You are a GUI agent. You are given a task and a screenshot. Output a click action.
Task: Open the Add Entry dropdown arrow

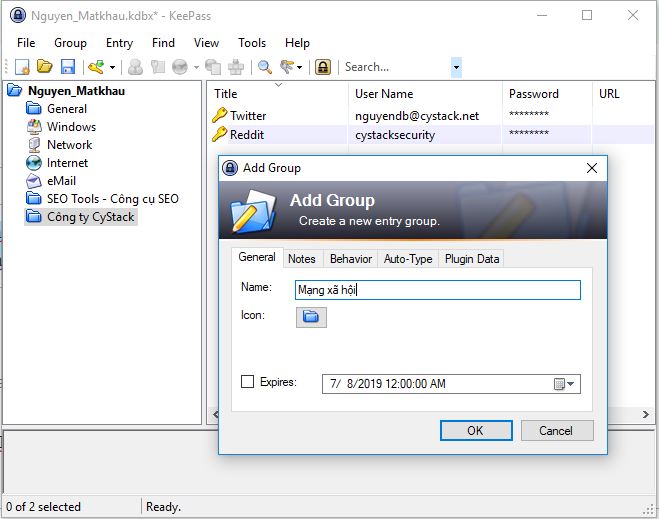112,67
